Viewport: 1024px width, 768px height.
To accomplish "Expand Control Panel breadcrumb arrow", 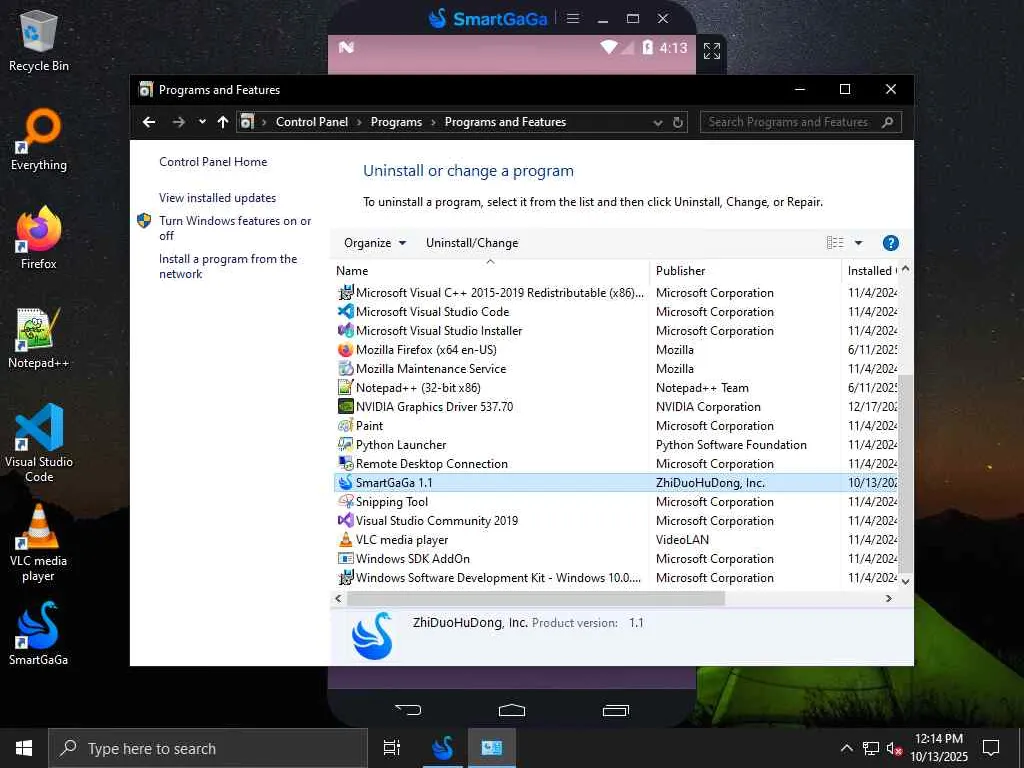I will point(359,122).
